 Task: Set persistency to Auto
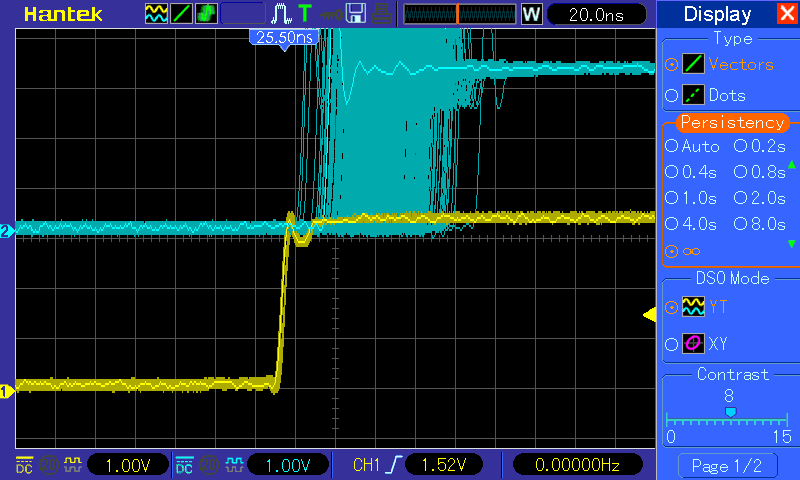671,146
